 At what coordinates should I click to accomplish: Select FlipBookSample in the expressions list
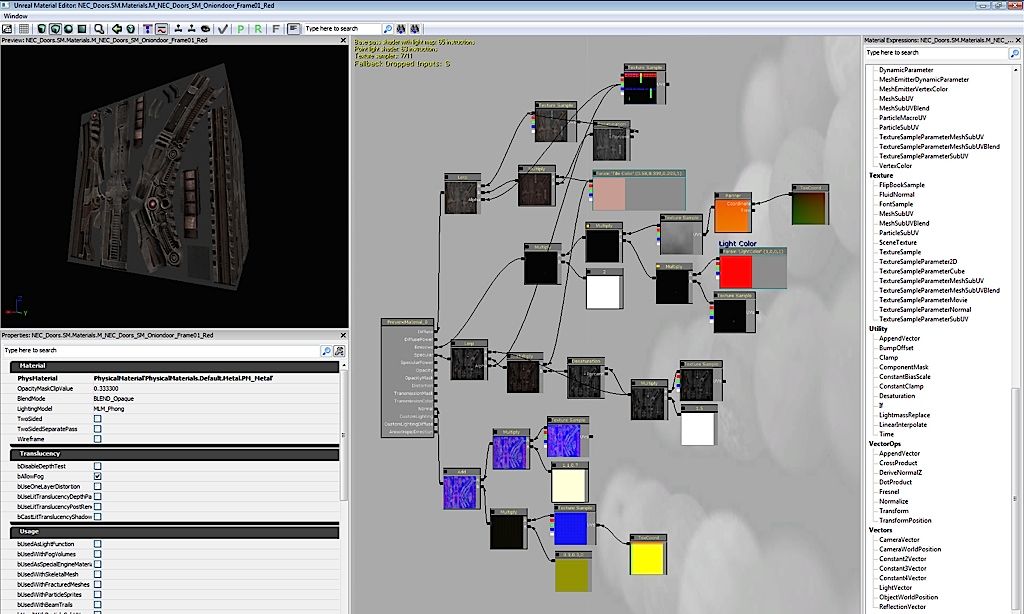pyautogui.click(x=902, y=185)
